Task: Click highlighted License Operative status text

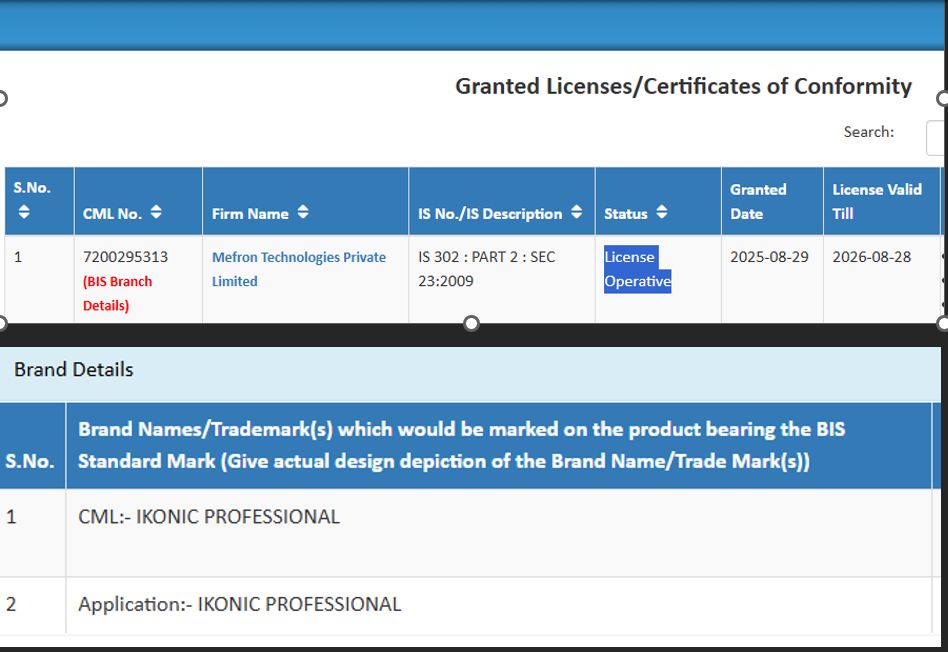Action: tap(637, 269)
